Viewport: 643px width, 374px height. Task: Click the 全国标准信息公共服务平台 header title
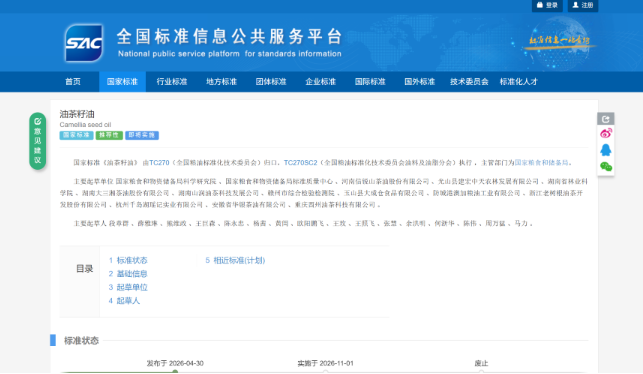229,36
